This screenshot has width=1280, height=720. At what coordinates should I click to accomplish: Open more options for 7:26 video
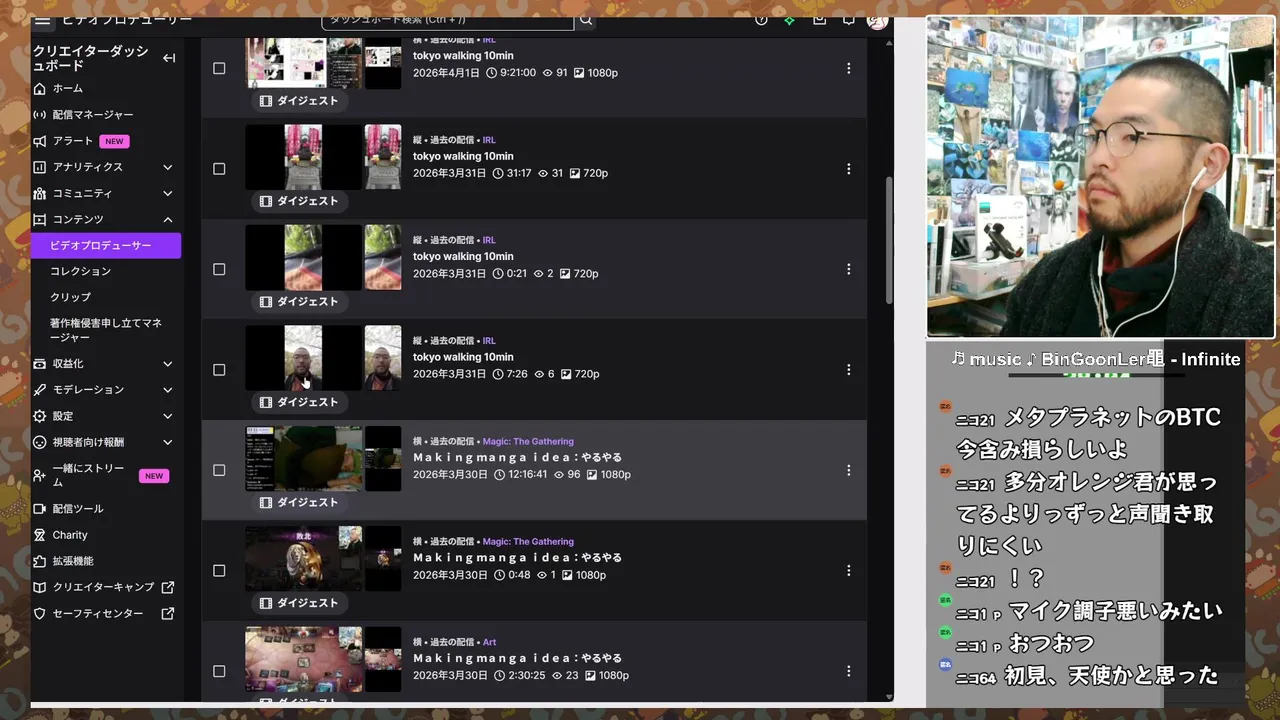pos(848,370)
